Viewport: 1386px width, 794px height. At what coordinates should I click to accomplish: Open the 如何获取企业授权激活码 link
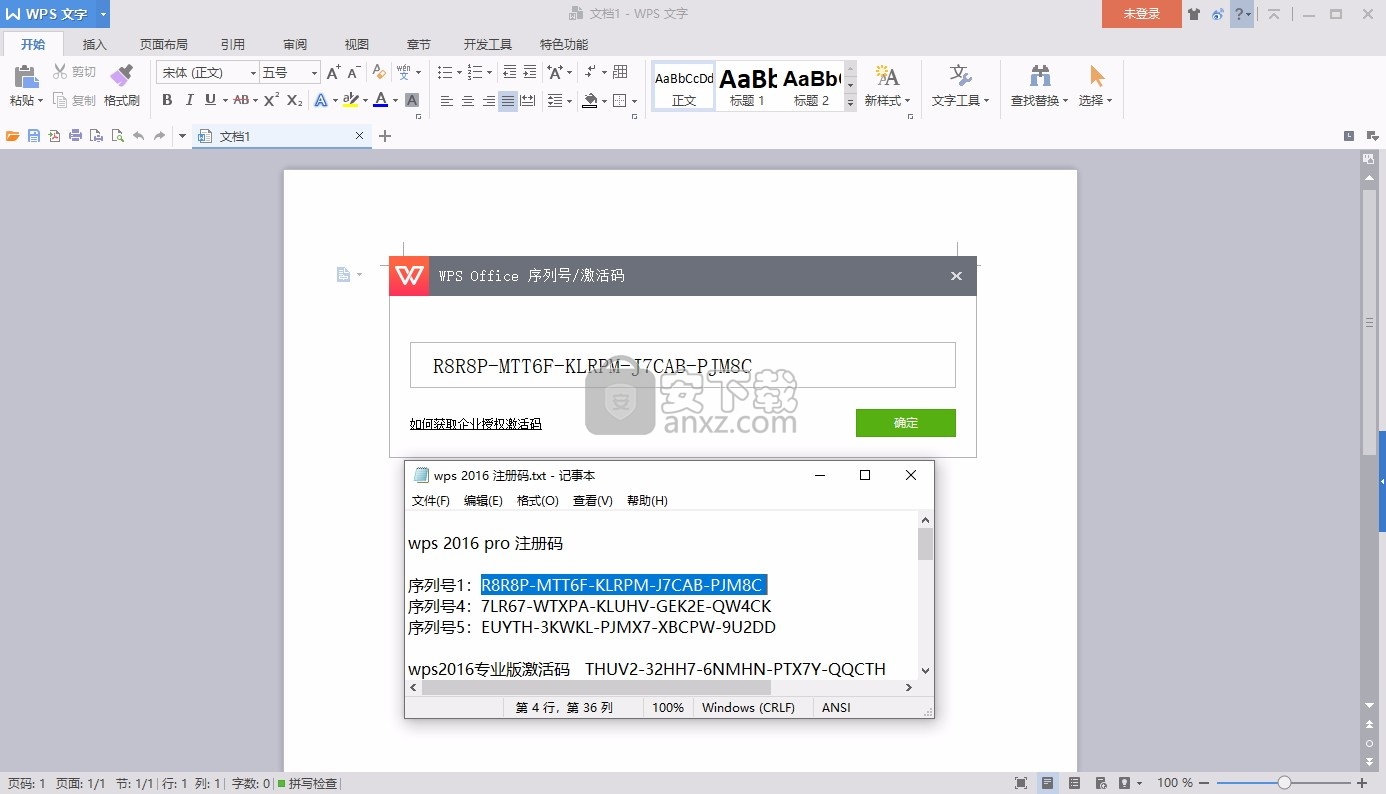(x=475, y=424)
